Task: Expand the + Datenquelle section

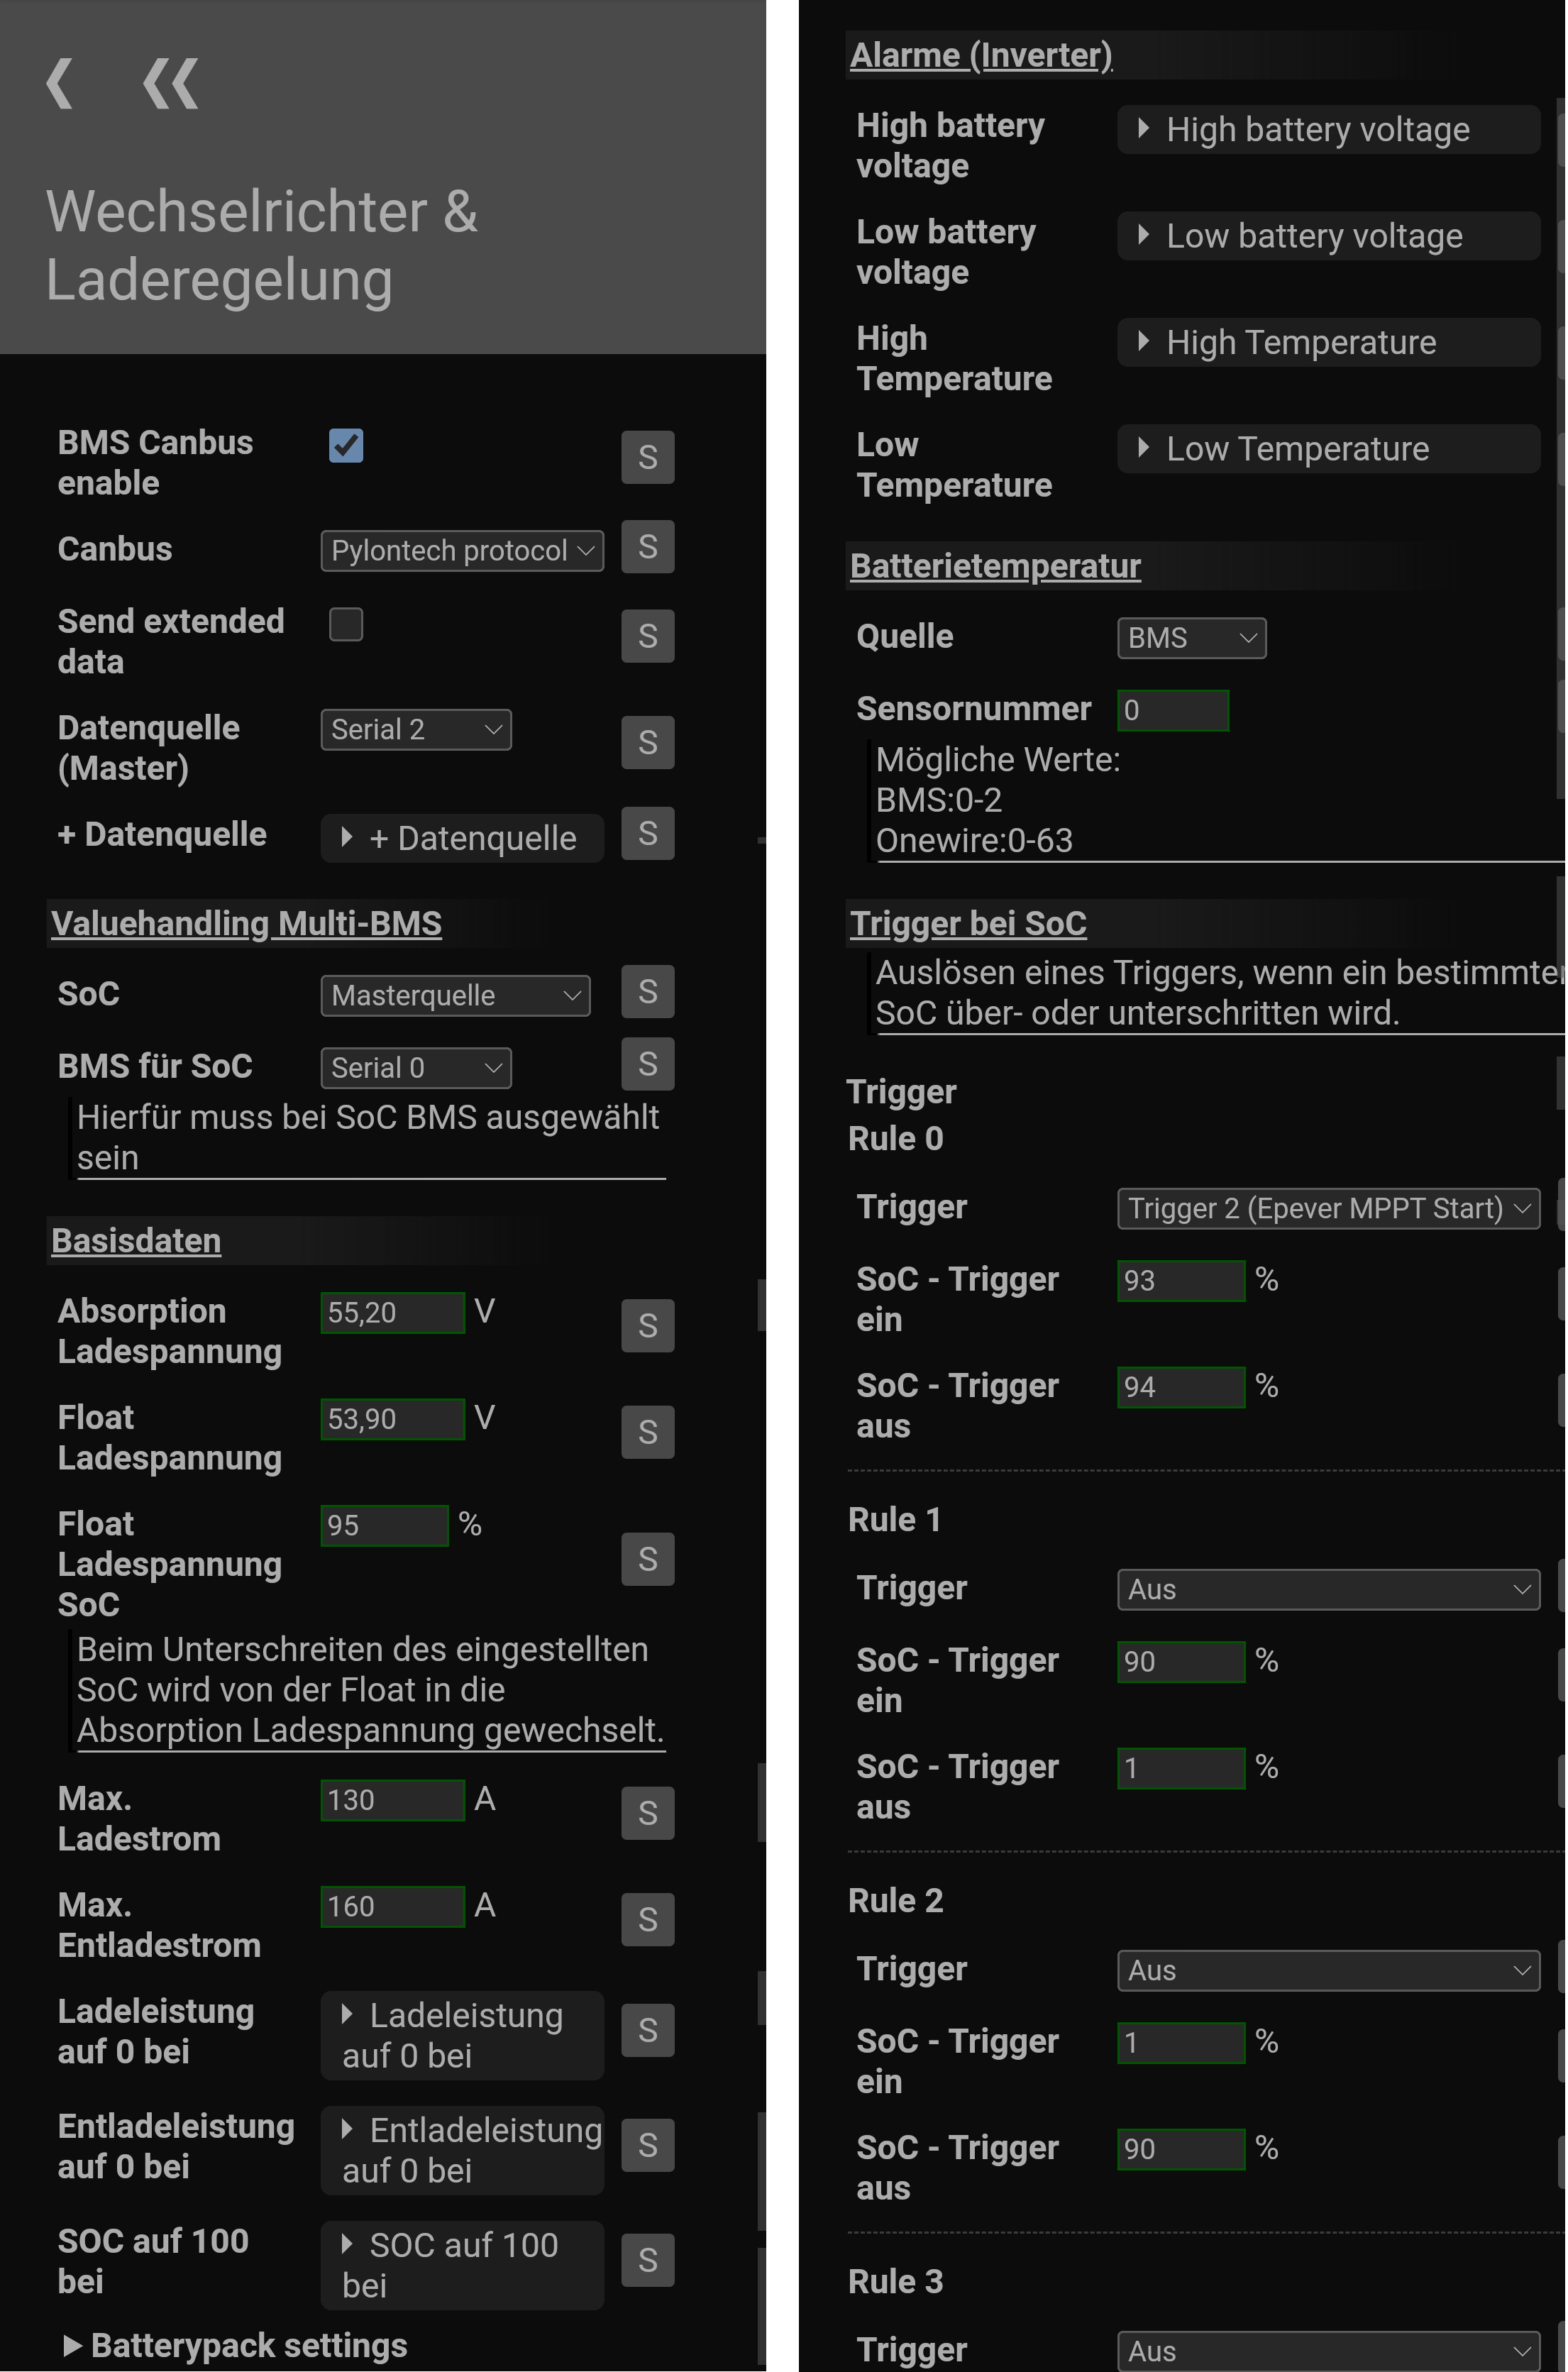Action: (462, 838)
